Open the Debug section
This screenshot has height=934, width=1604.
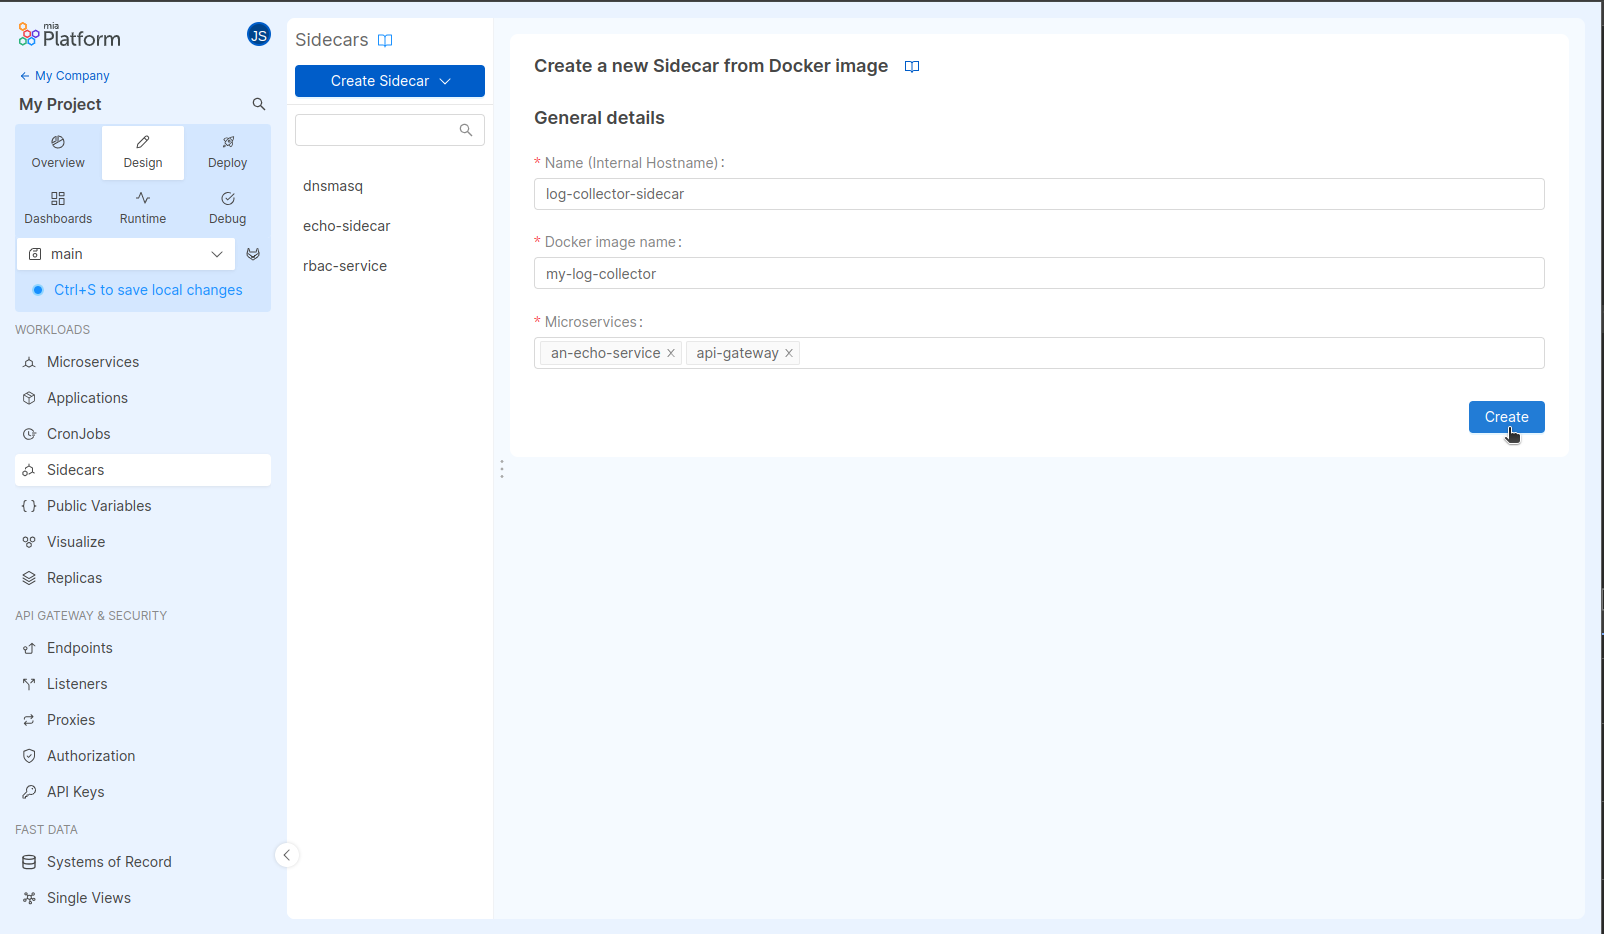click(227, 208)
